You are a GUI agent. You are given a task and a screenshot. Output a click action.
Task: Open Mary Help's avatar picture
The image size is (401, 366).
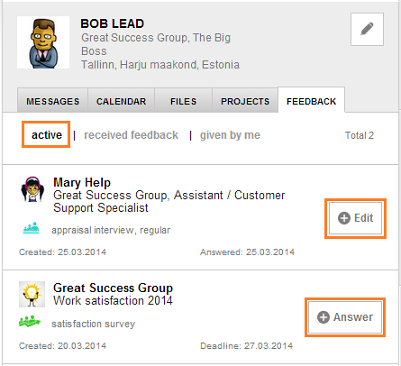[32, 189]
